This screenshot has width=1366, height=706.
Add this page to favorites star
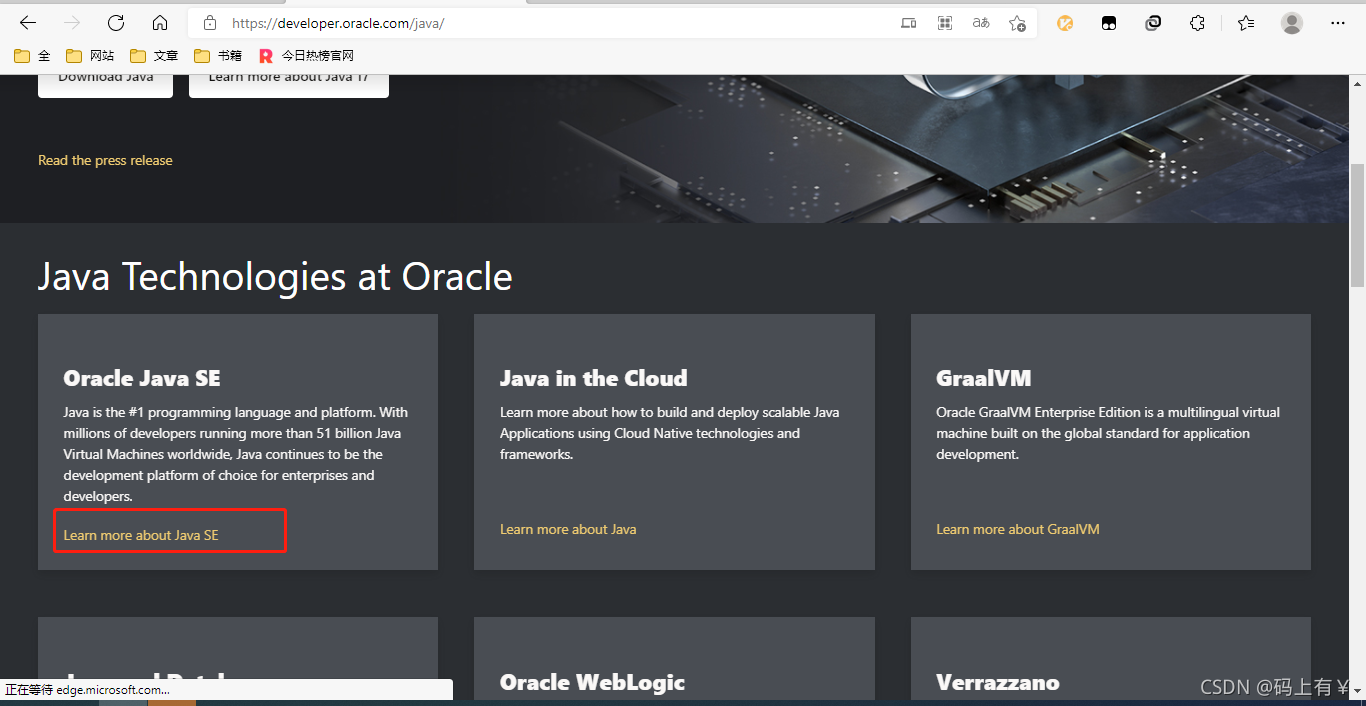(x=1017, y=23)
